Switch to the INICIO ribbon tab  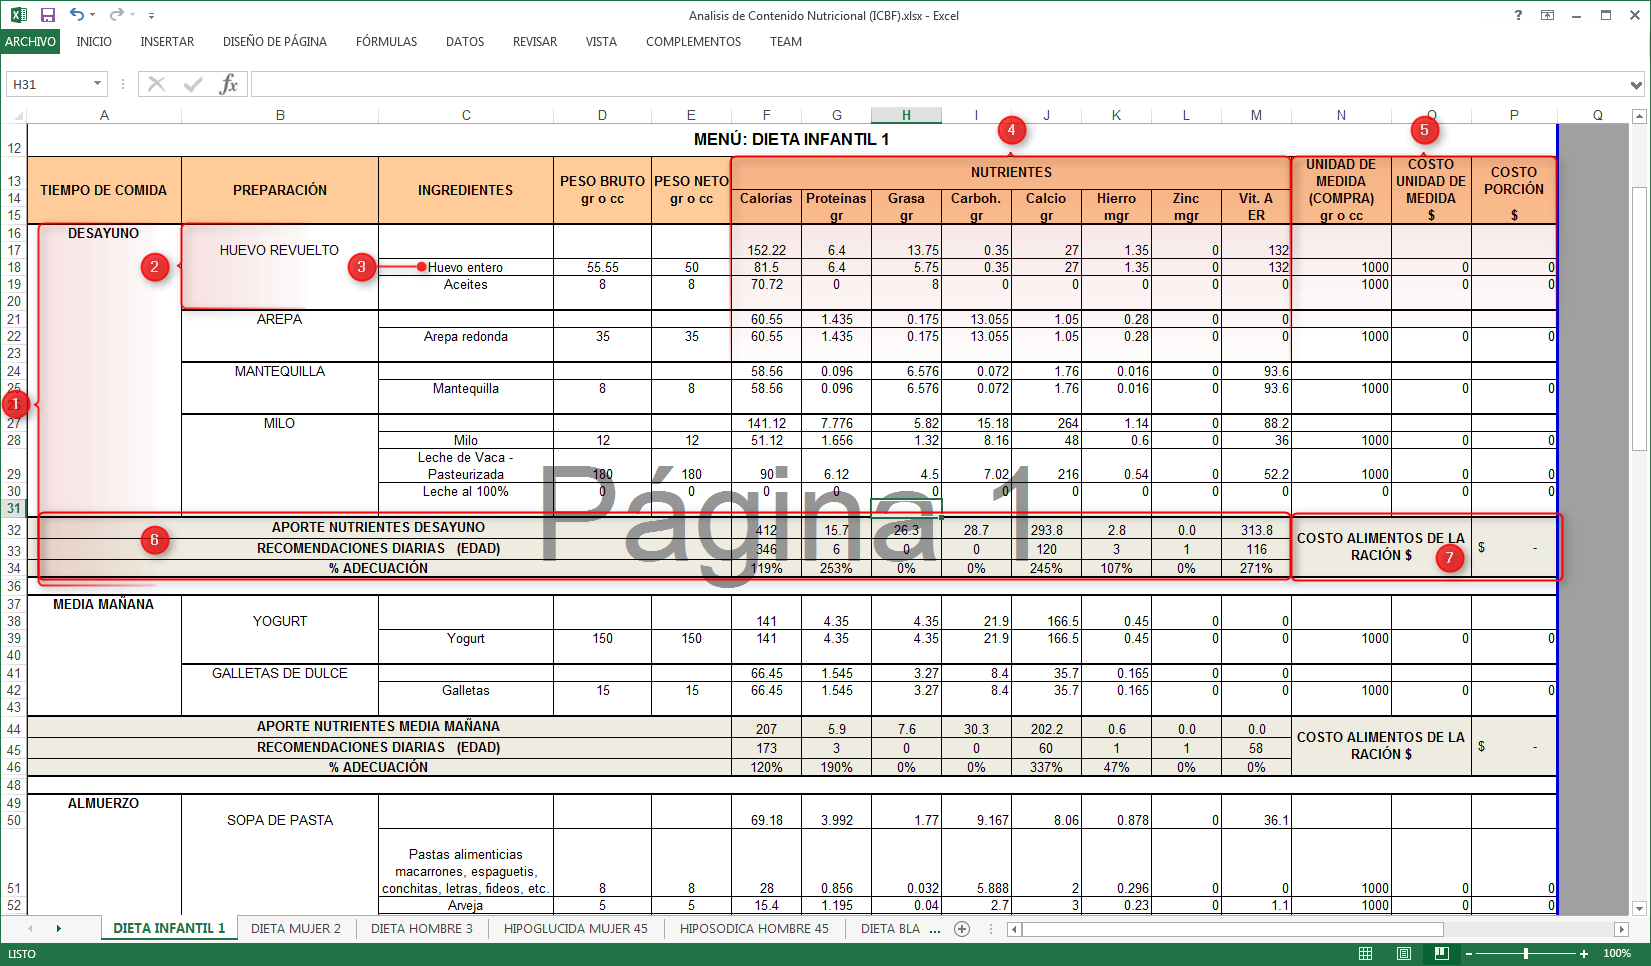pyautogui.click(x=94, y=42)
